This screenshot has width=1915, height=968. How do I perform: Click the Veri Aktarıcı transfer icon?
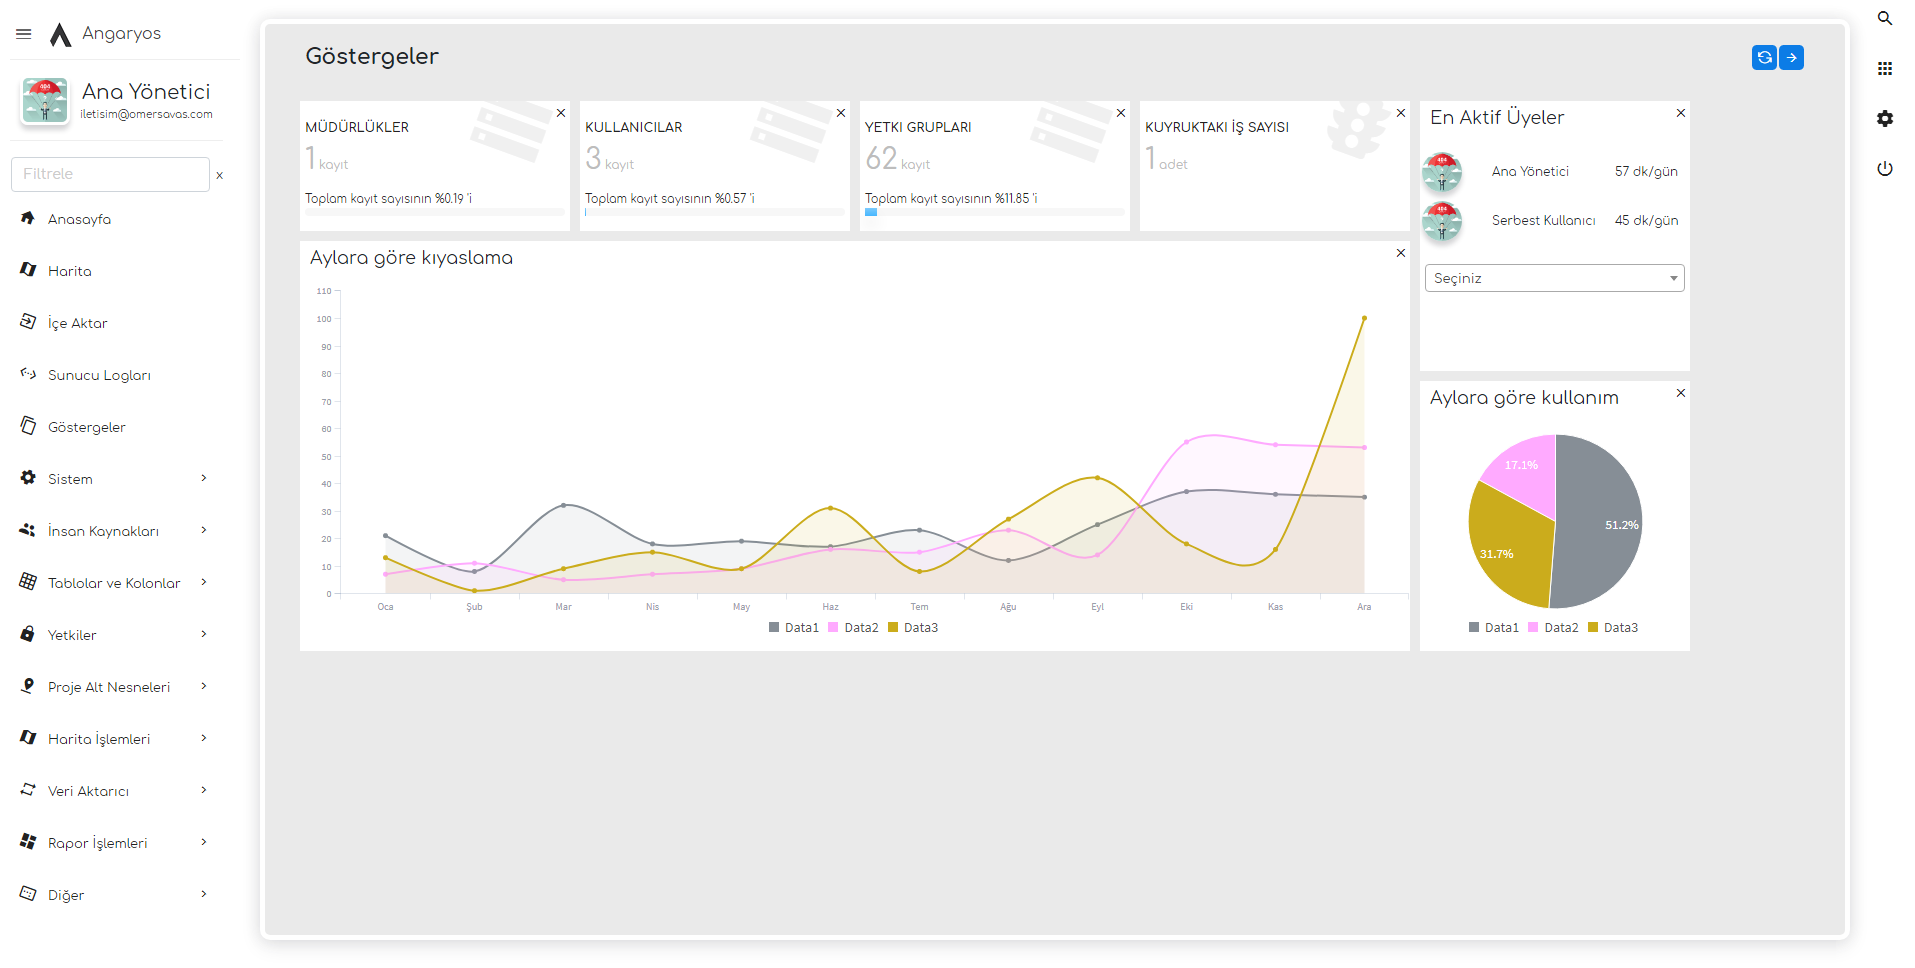coord(28,790)
